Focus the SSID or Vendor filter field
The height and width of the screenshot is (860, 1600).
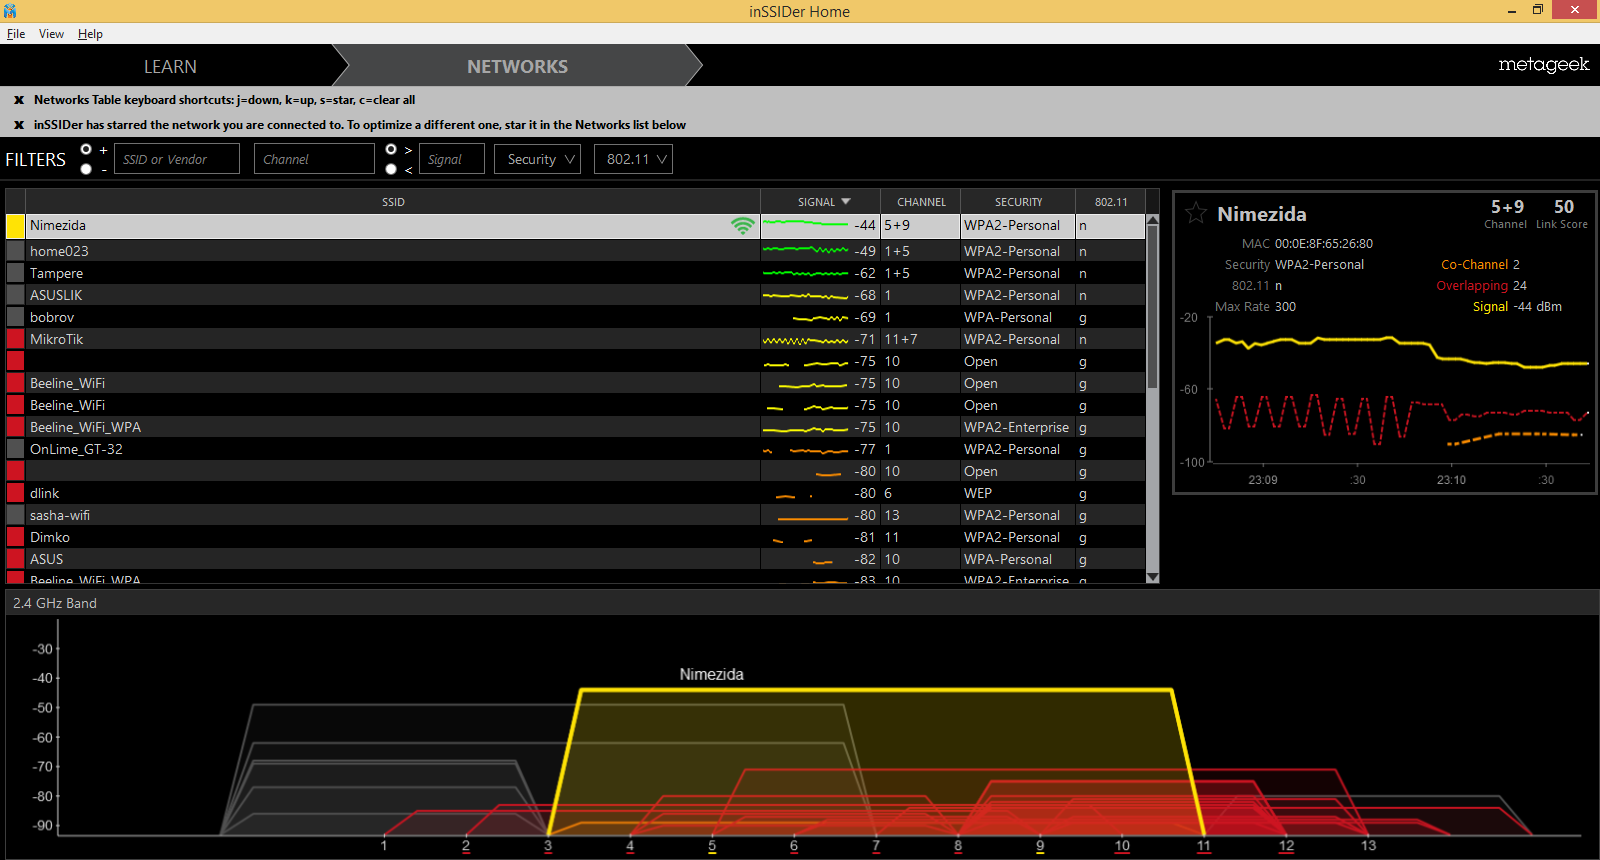177,159
